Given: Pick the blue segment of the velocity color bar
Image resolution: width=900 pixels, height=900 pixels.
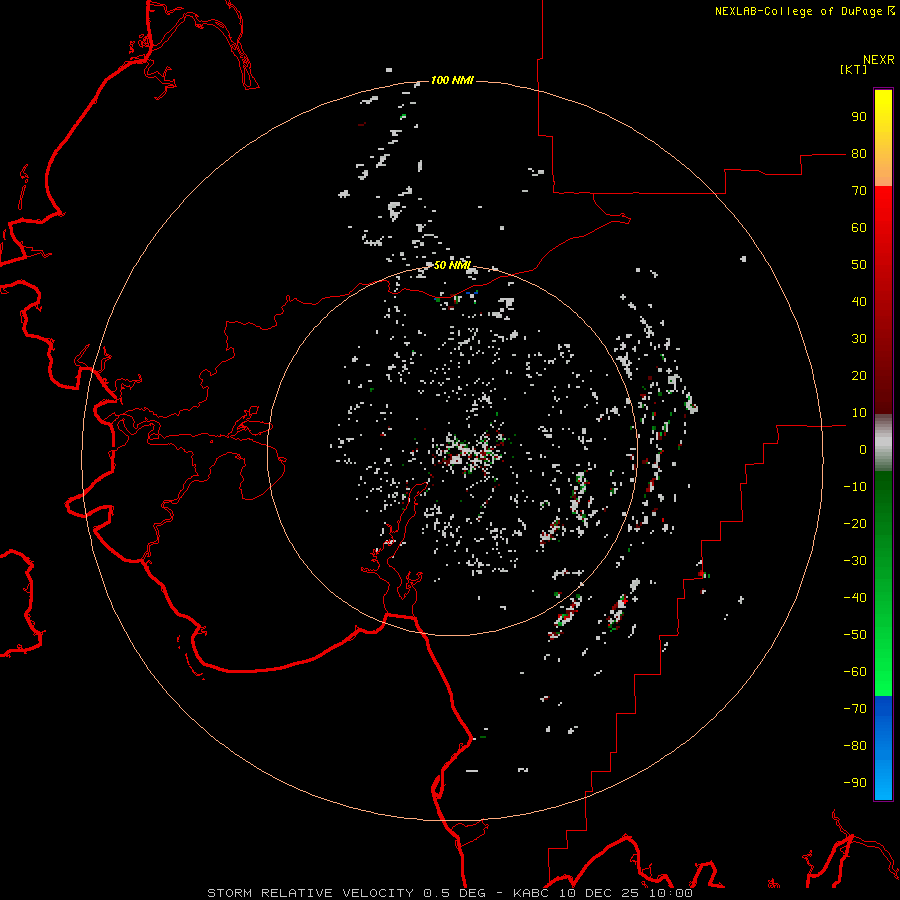Looking at the screenshot, I should [x=883, y=748].
